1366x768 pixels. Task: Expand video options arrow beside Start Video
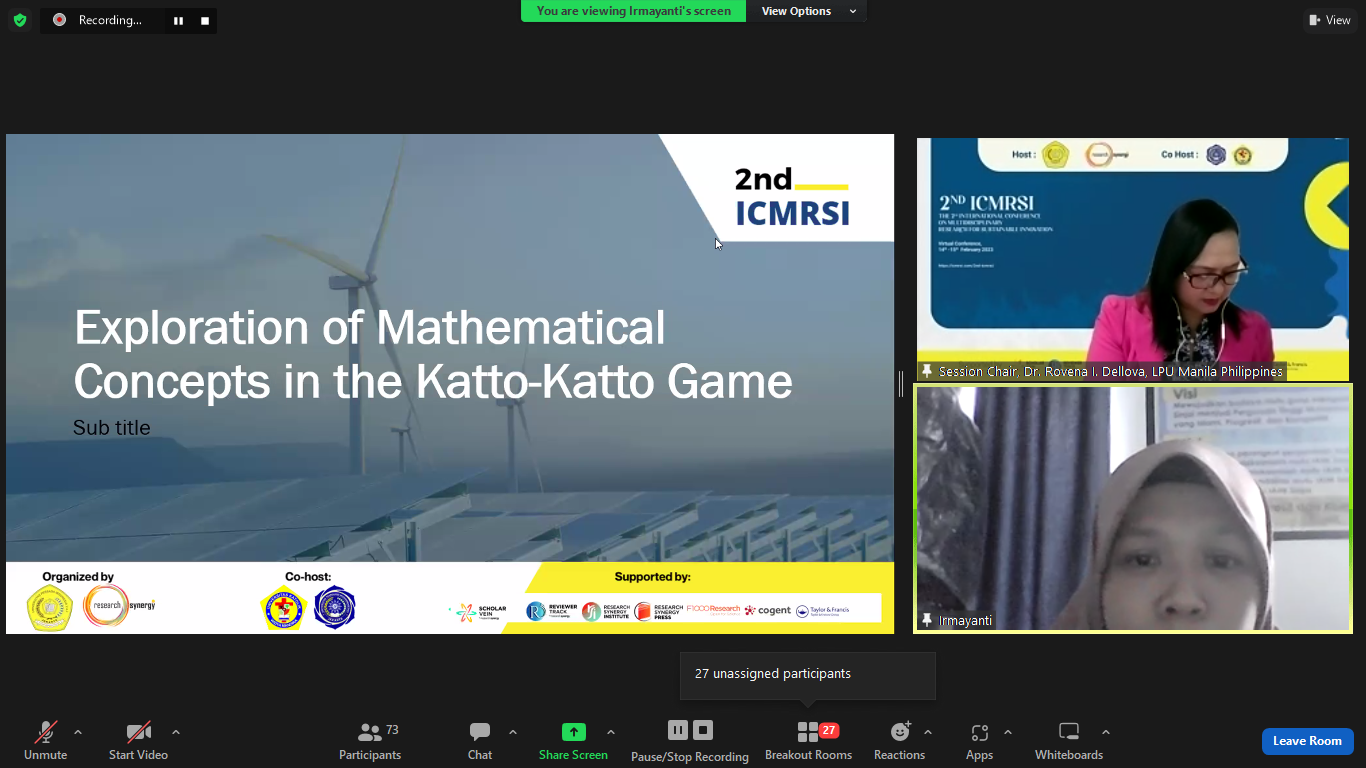tap(176, 732)
